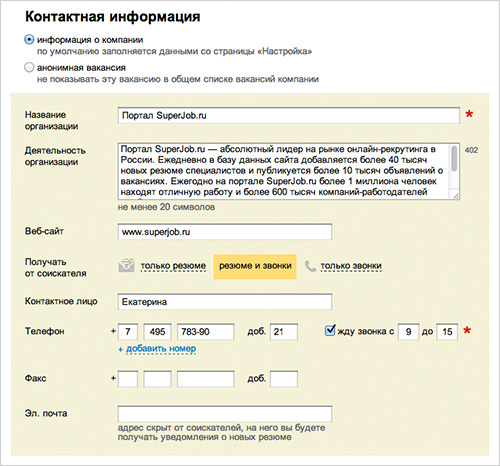The width and height of the screenshot is (500, 466).
Task: Click the 'Контактная информация' heading
Action: click(113, 16)
